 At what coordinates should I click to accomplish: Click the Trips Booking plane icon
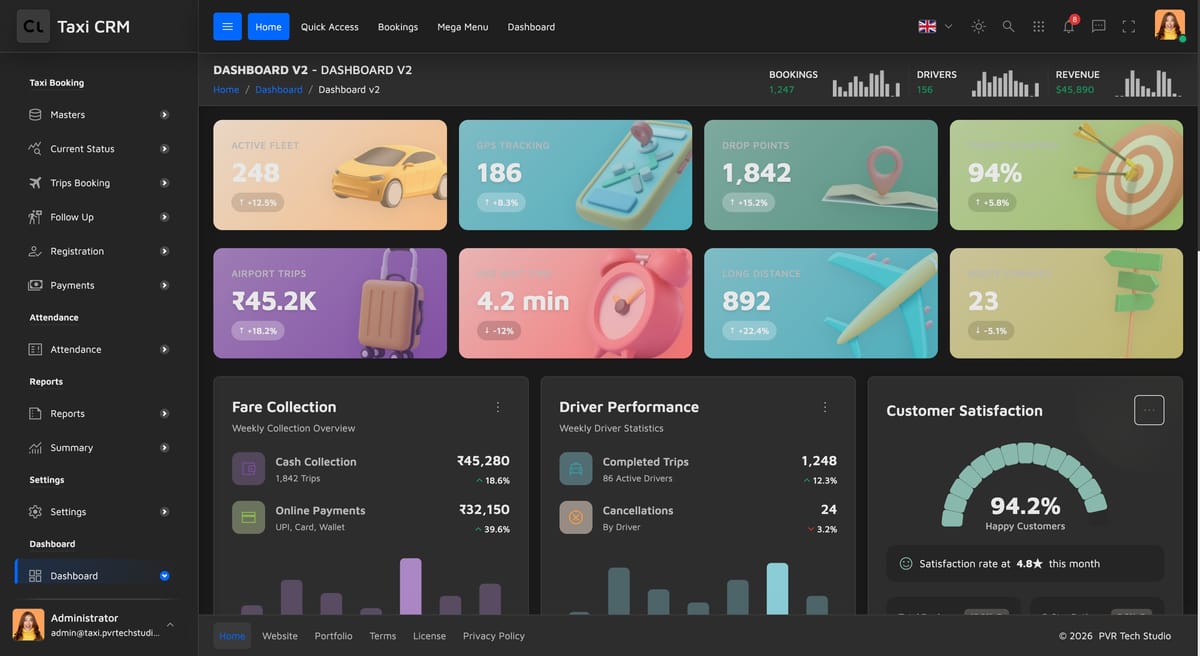[x=35, y=183]
